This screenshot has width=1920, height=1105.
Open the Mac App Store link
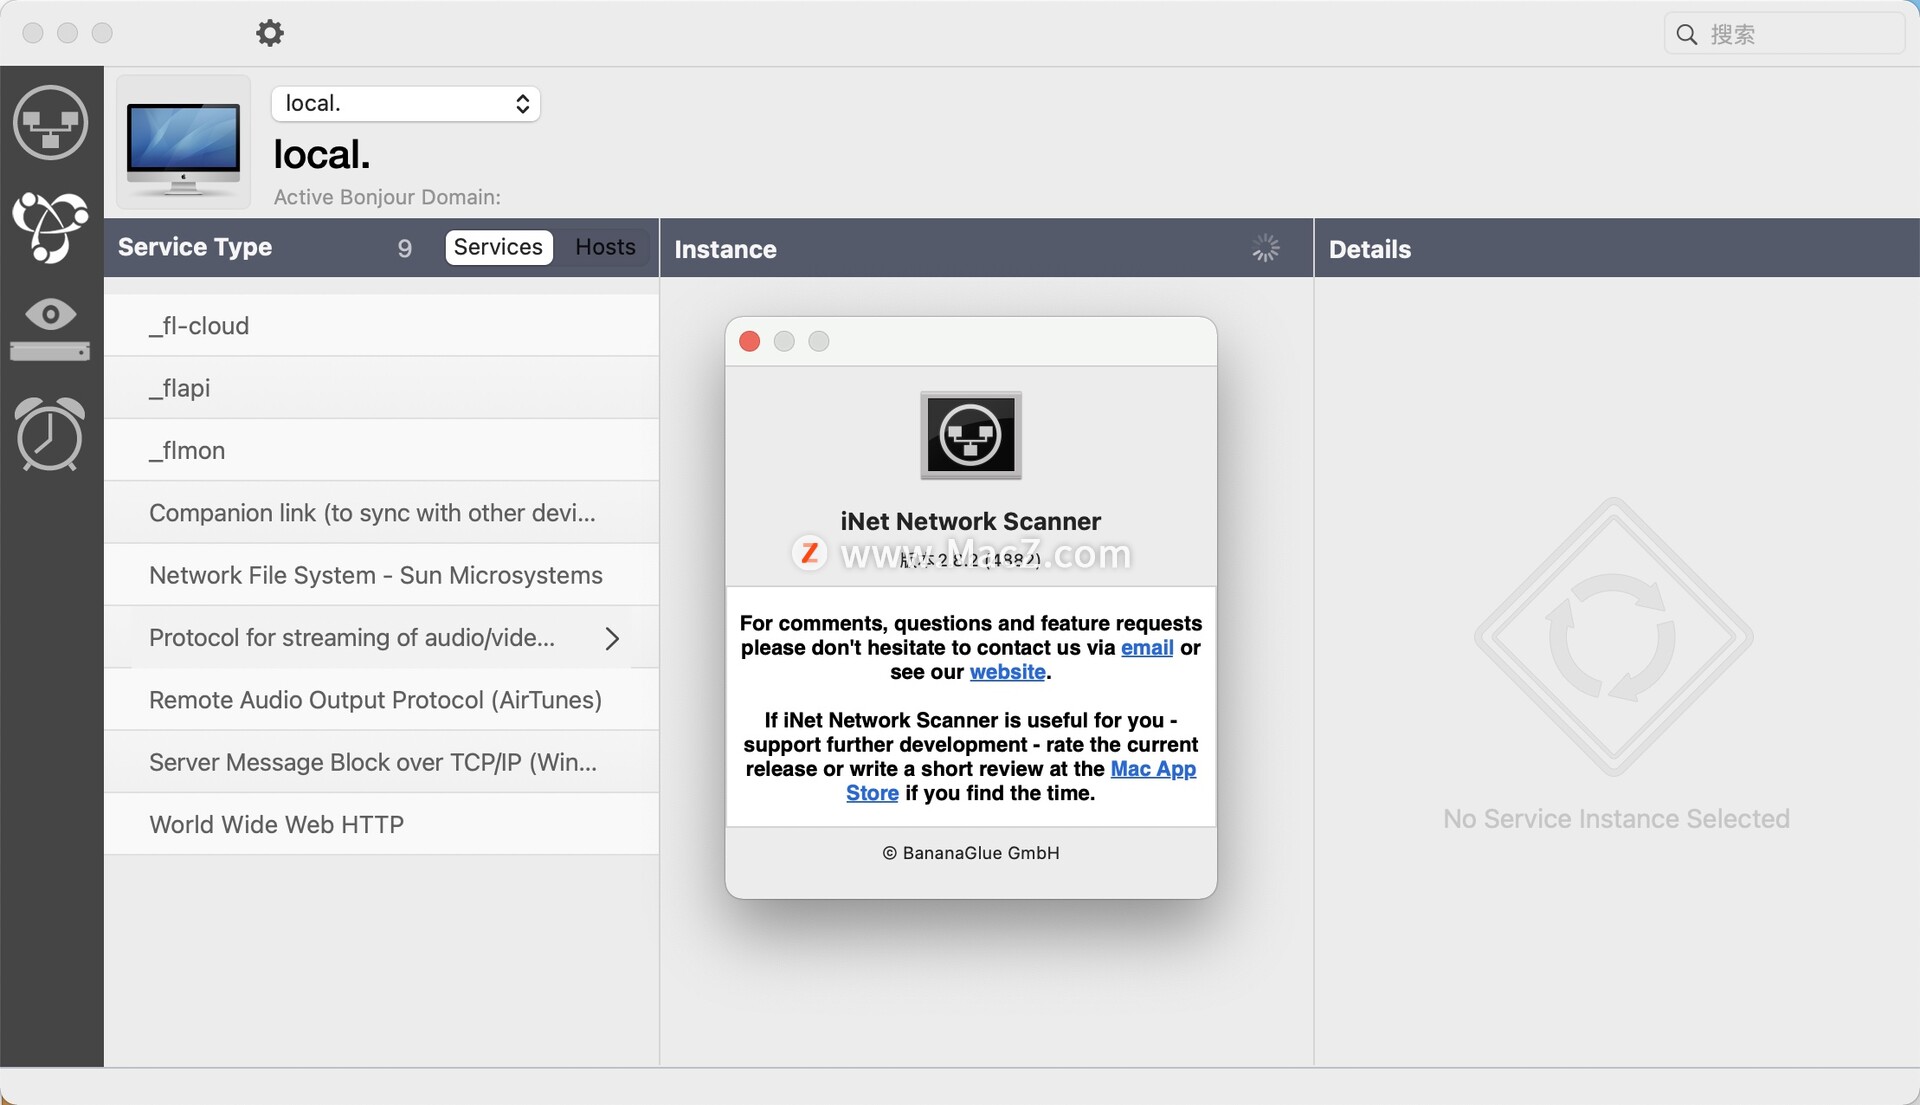(x=1153, y=769)
